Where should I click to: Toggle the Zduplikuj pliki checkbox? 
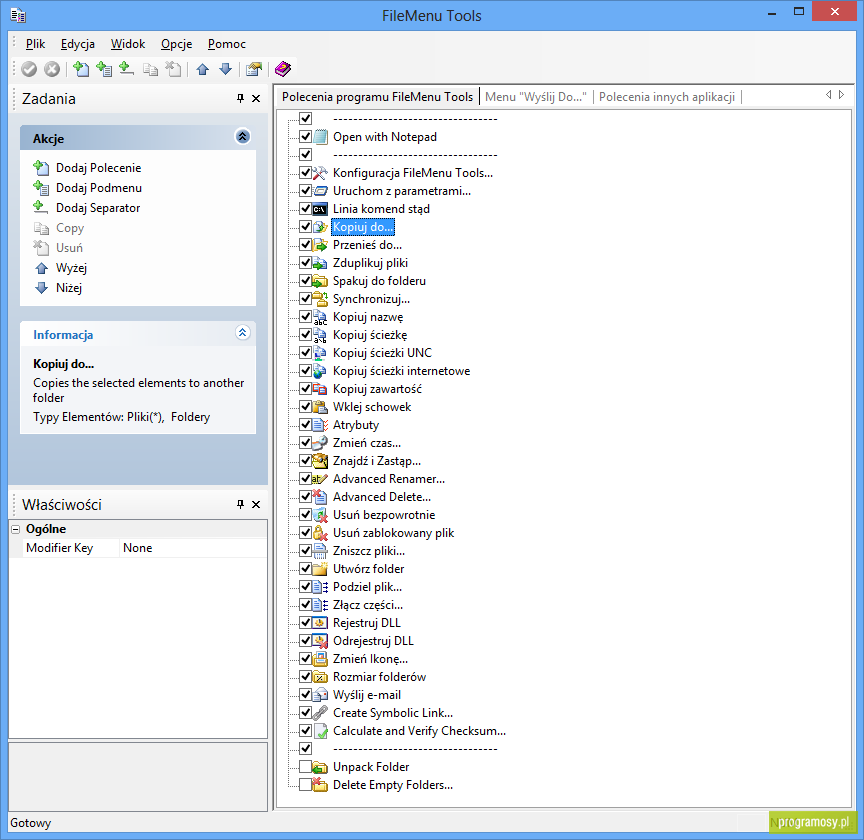pos(305,263)
